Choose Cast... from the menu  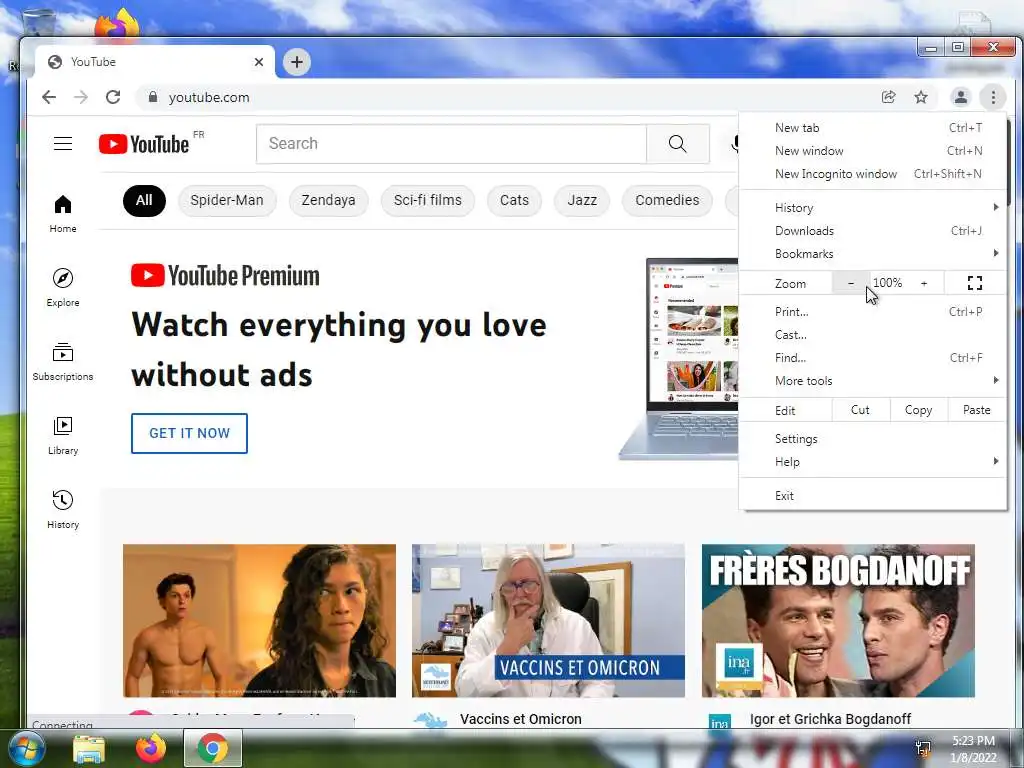pos(873,334)
